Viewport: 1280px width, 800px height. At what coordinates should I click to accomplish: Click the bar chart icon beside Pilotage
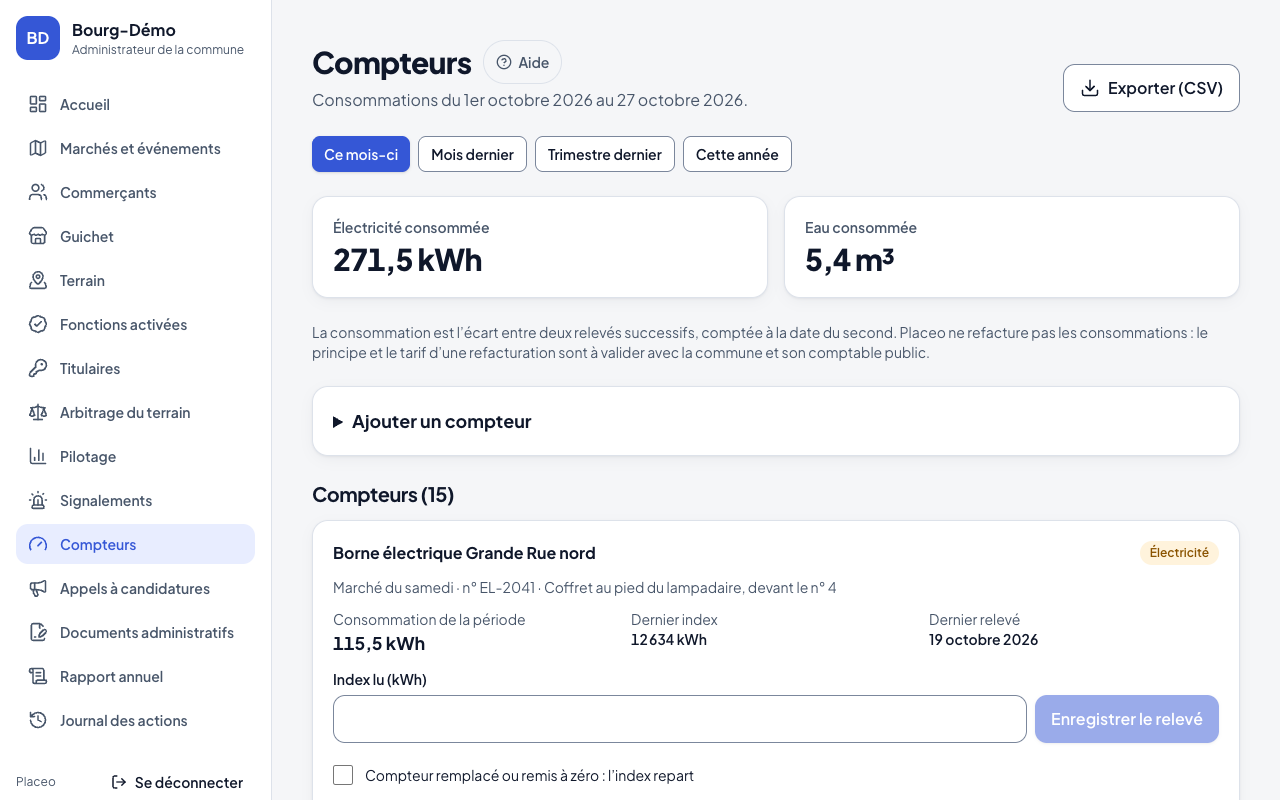tap(38, 457)
